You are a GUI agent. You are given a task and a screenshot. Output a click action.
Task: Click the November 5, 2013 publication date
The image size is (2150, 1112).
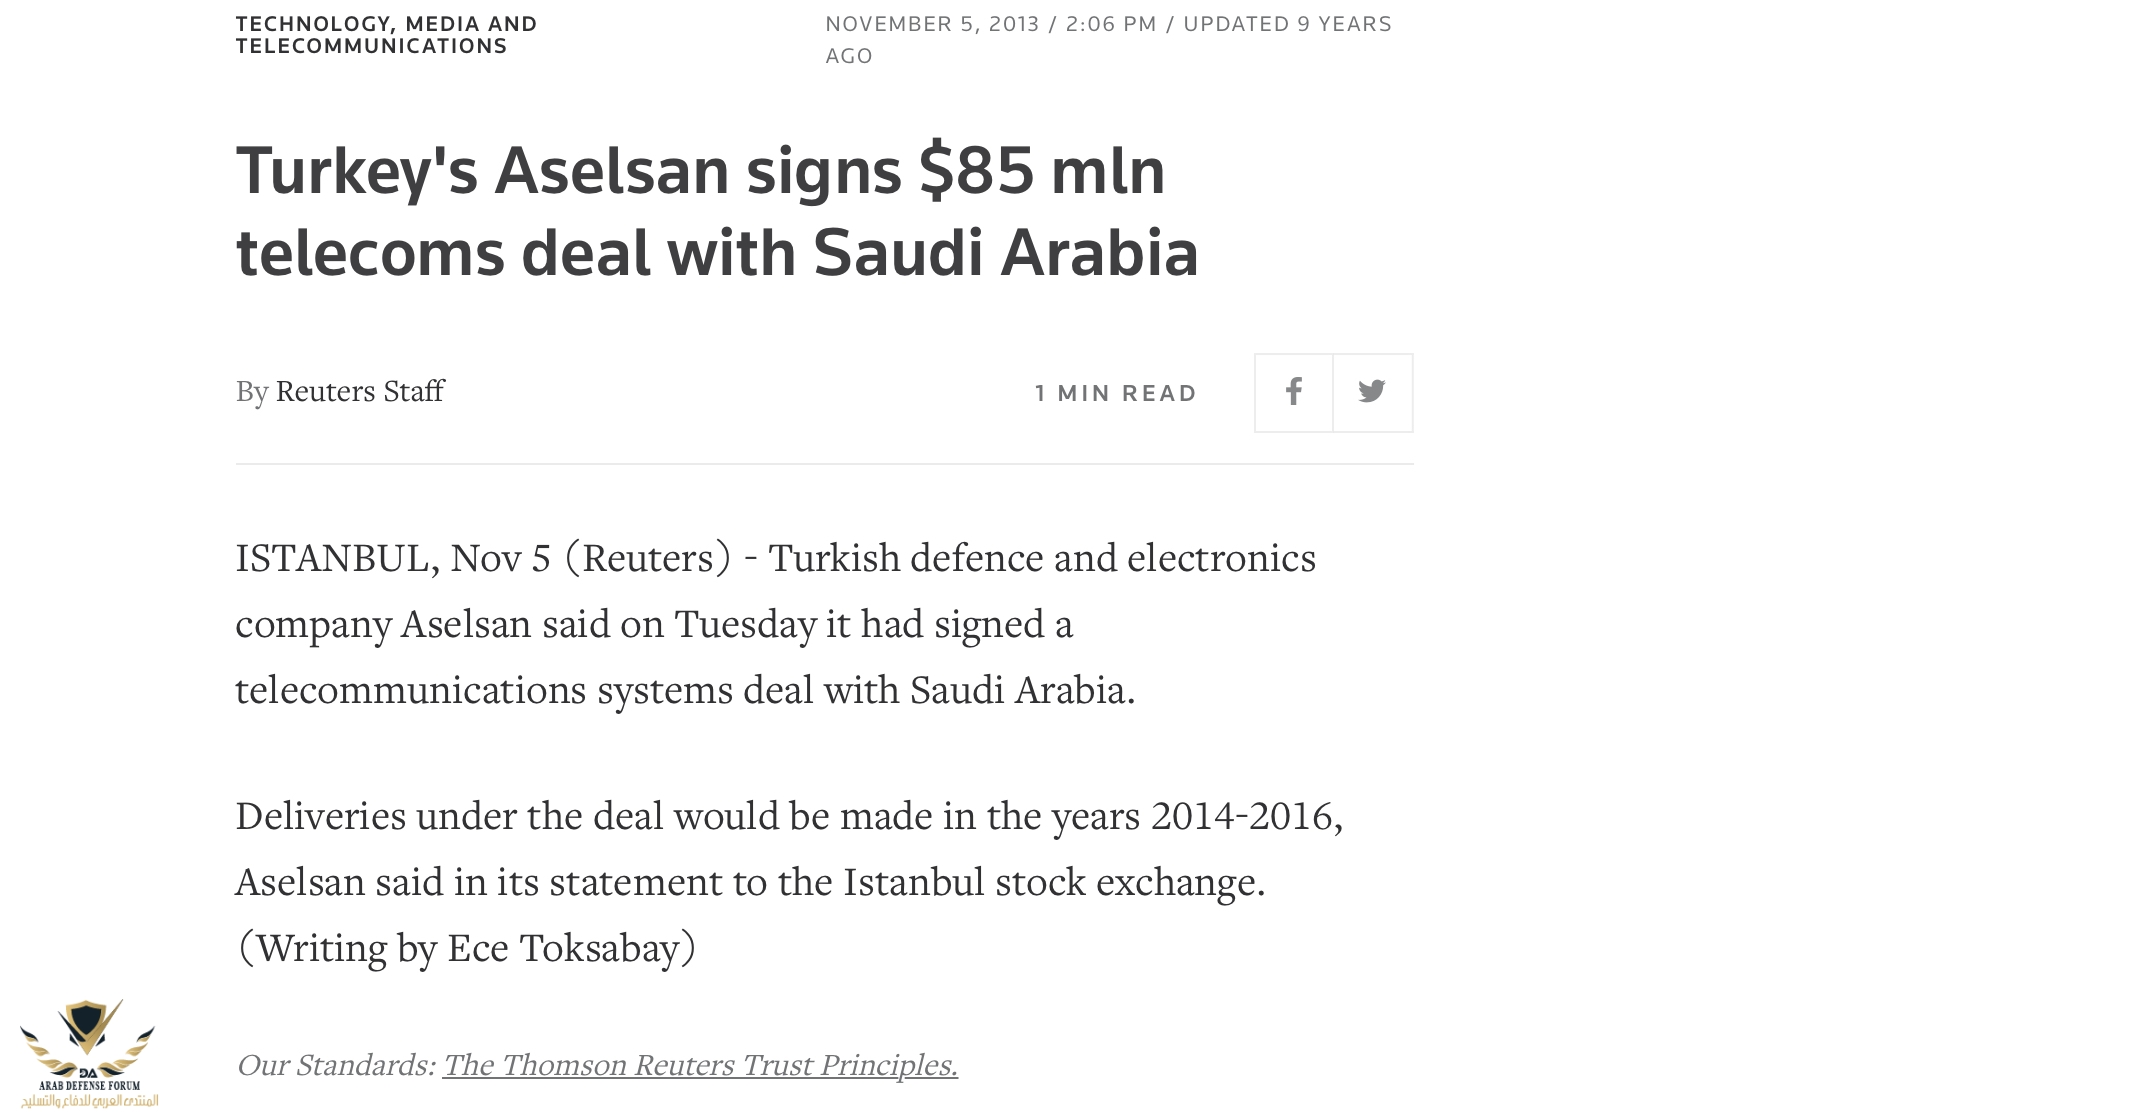pyautogui.click(x=932, y=24)
